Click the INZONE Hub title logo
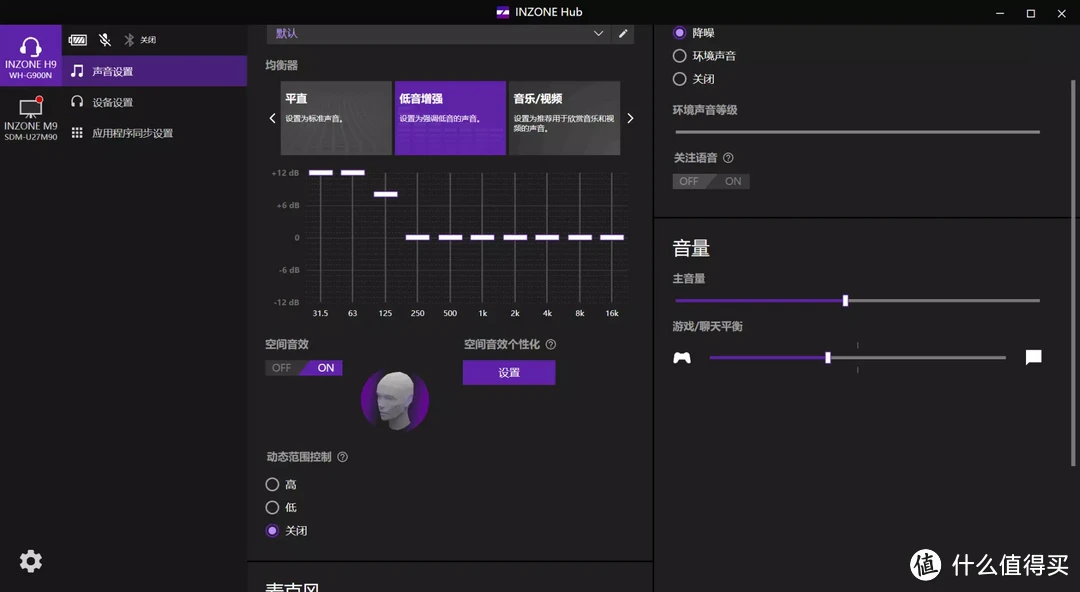This screenshot has height=592, width=1080. [x=503, y=12]
